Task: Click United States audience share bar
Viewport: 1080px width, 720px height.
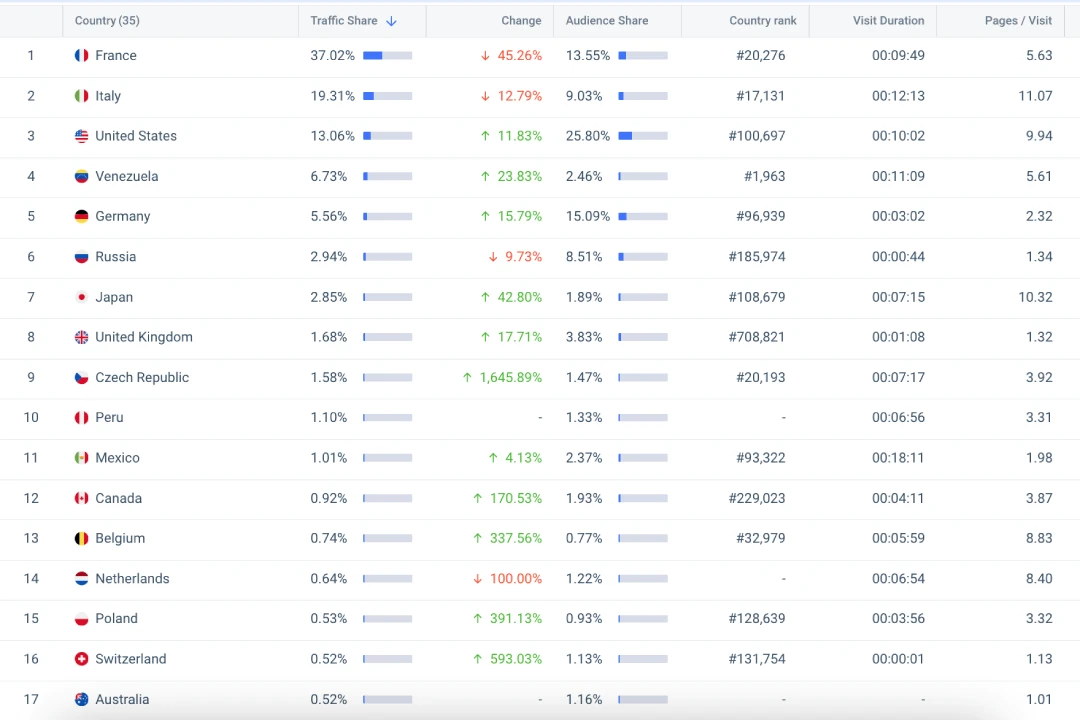Action: tap(642, 136)
